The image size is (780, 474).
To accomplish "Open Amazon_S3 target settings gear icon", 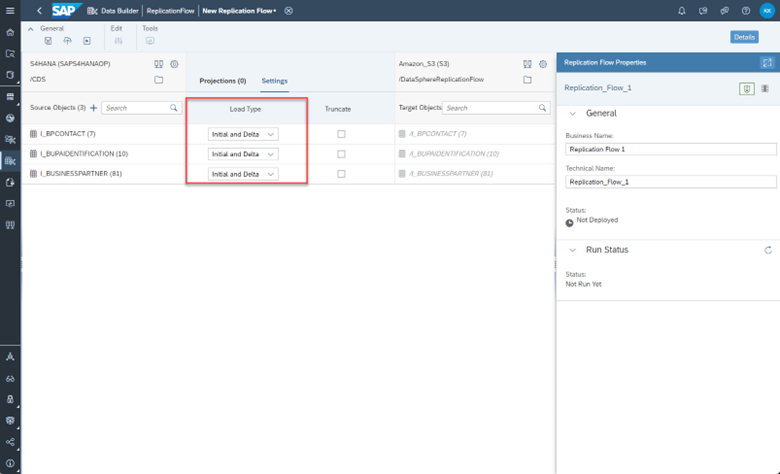I will tap(543, 64).
